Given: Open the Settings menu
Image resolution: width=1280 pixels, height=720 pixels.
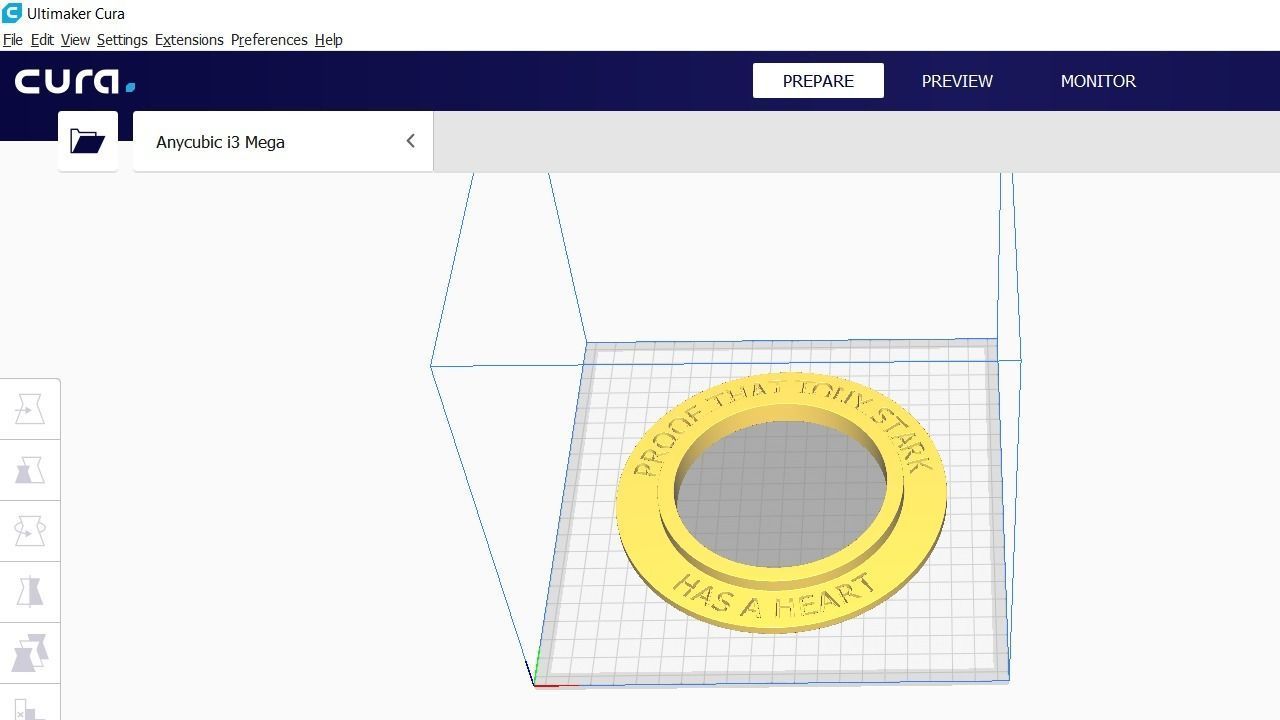Looking at the screenshot, I should coord(122,40).
